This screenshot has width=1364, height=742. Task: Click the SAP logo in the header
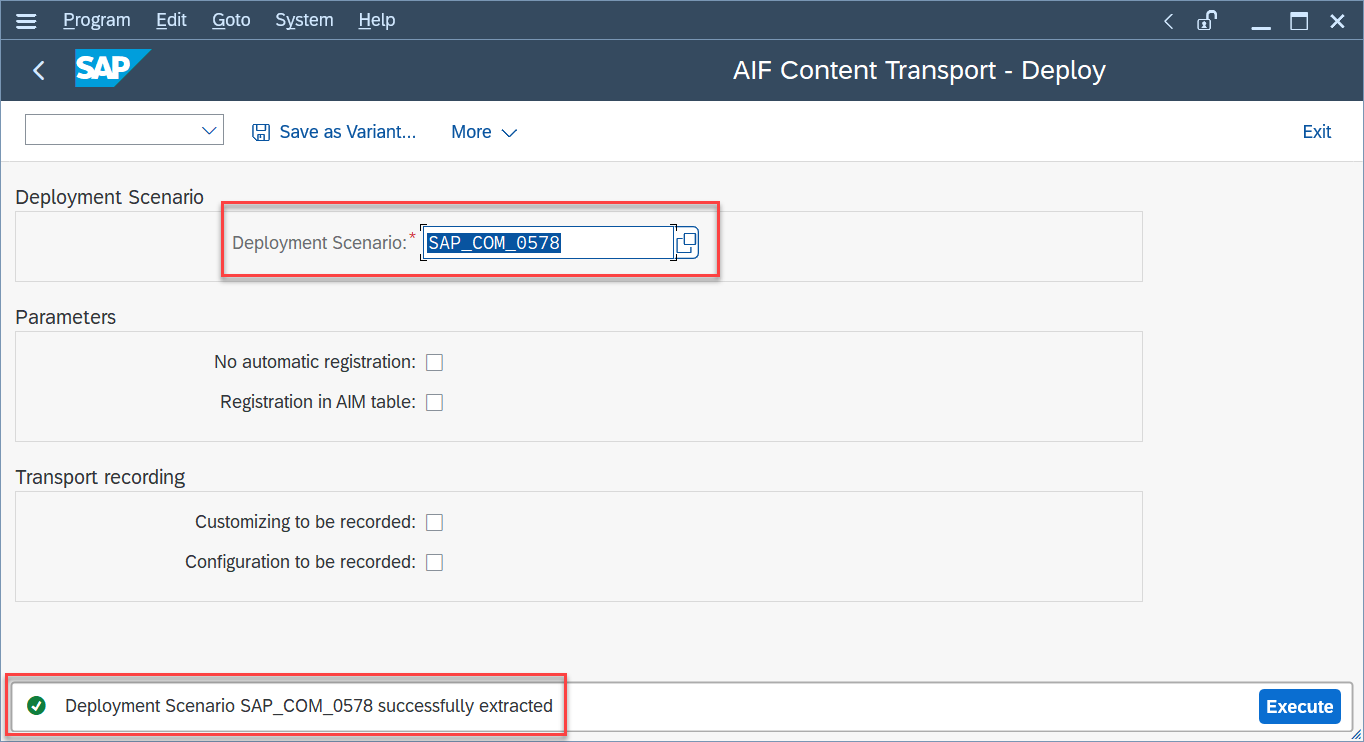click(111, 69)
